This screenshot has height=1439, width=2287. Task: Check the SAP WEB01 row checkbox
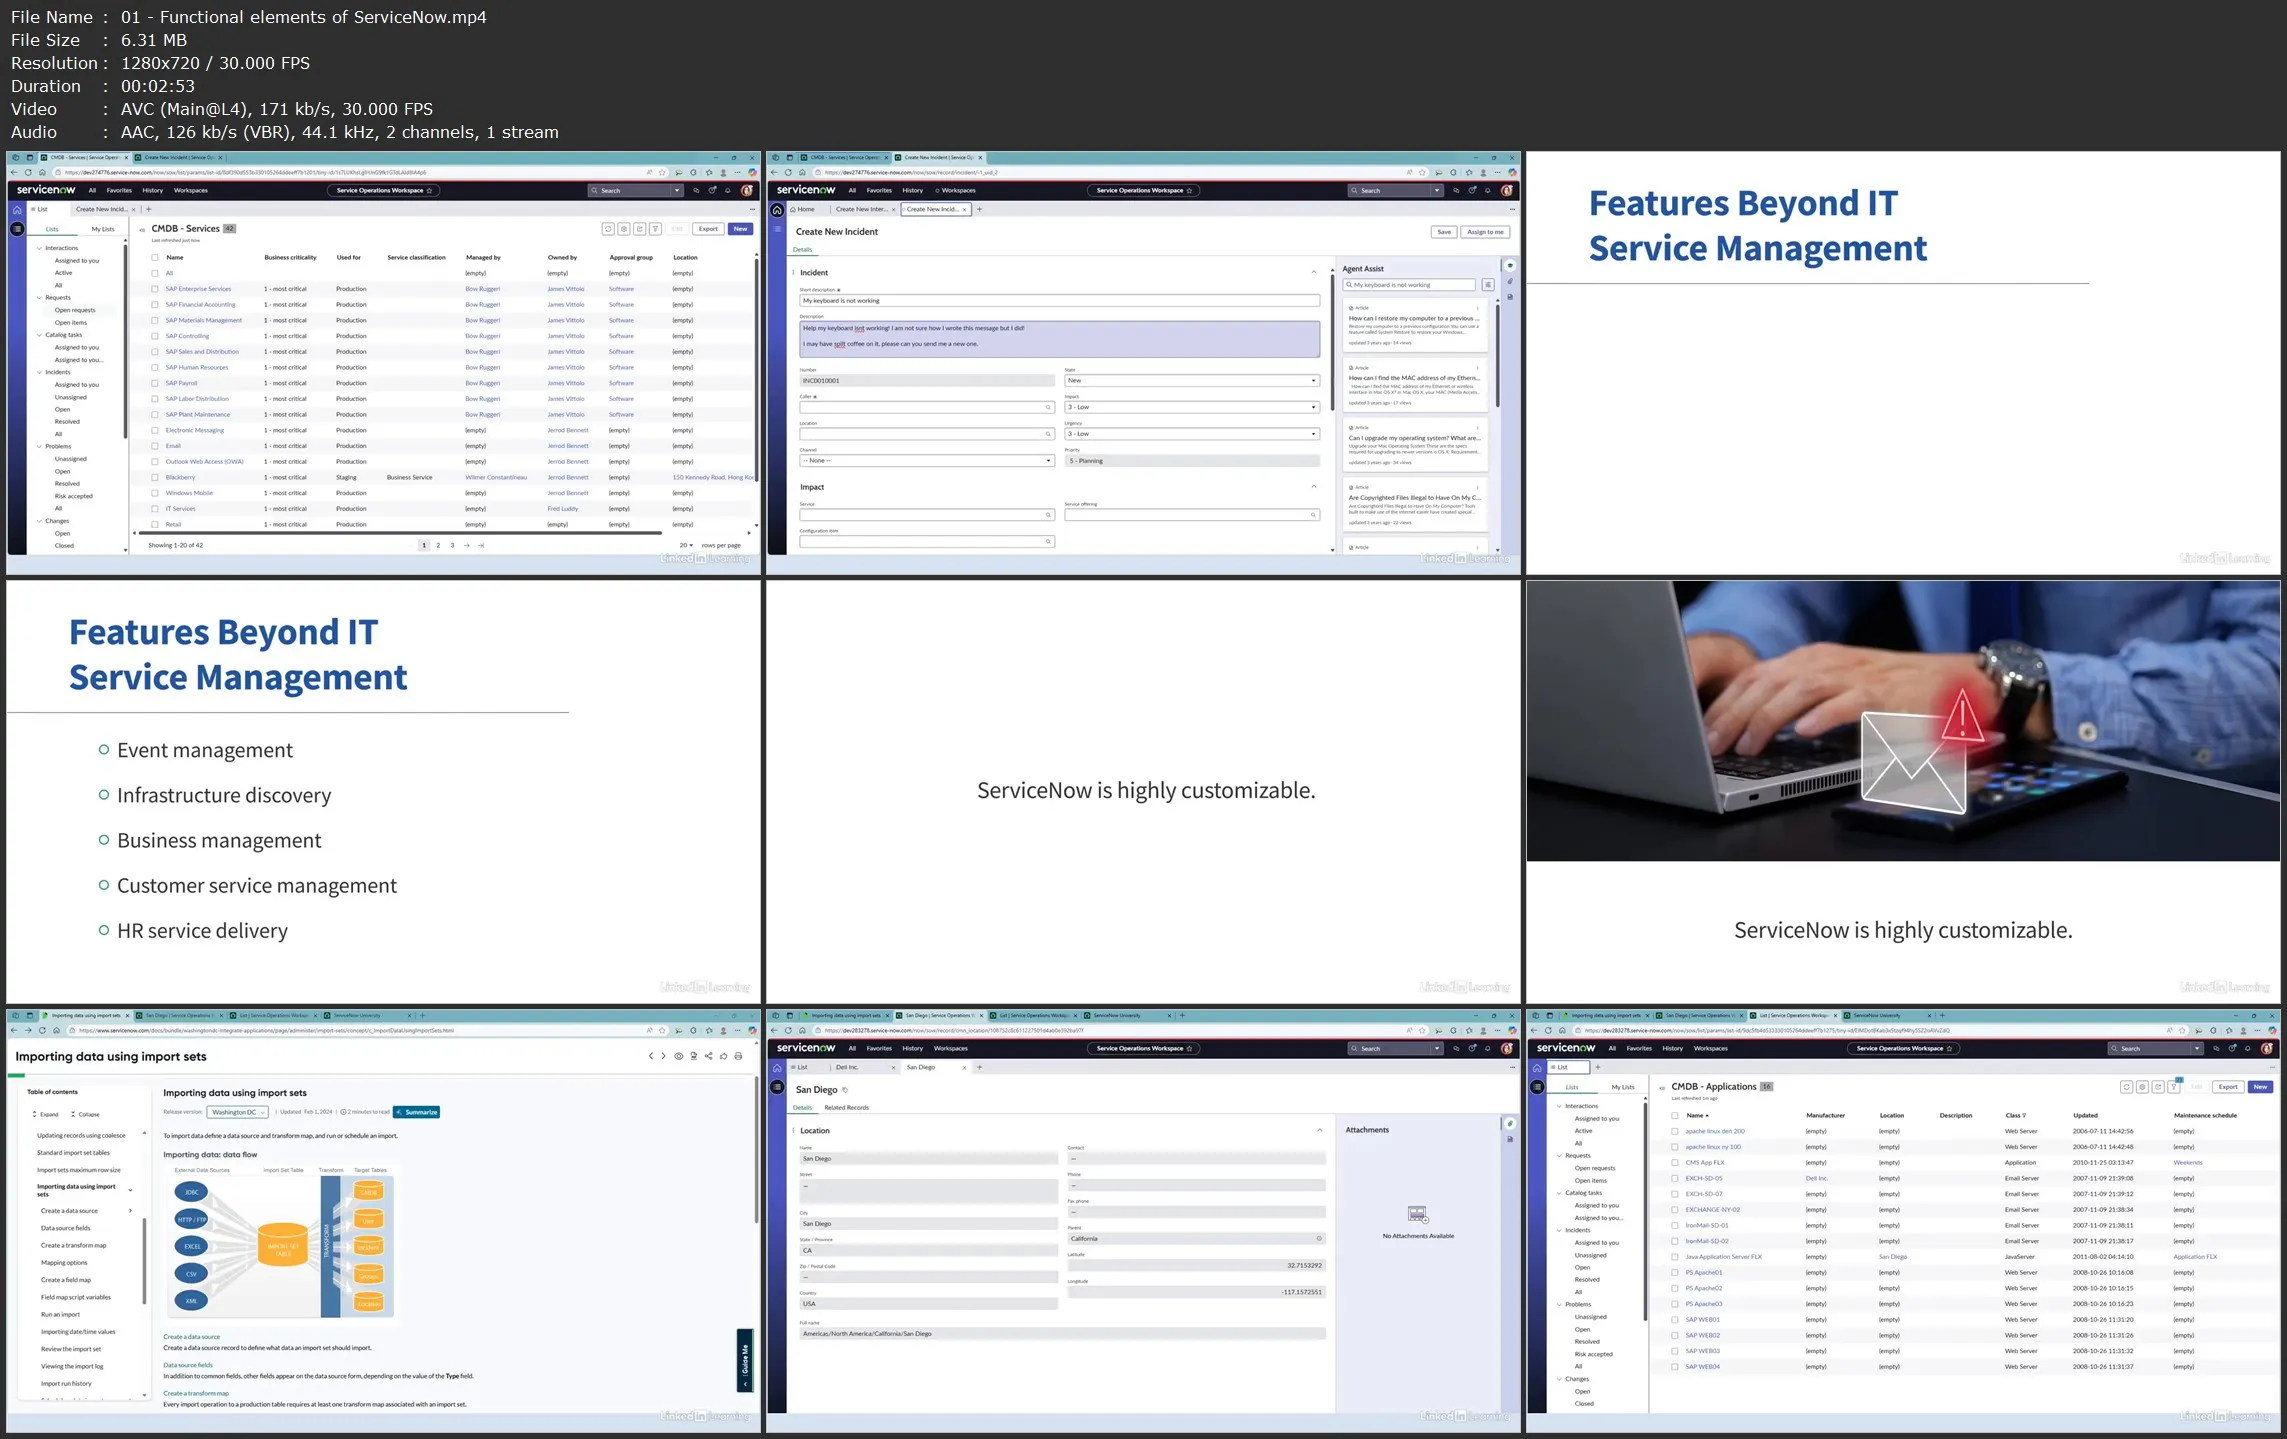(x=1675, y=1319)
